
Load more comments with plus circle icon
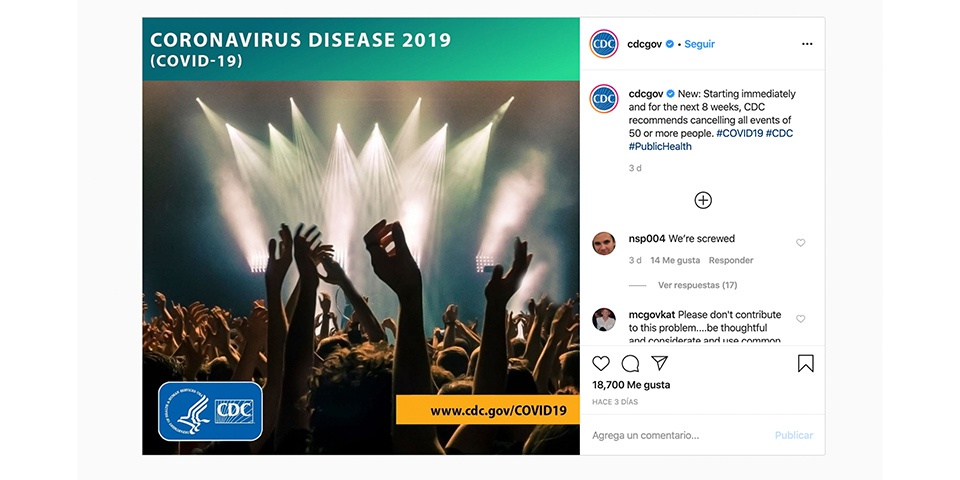703,200
